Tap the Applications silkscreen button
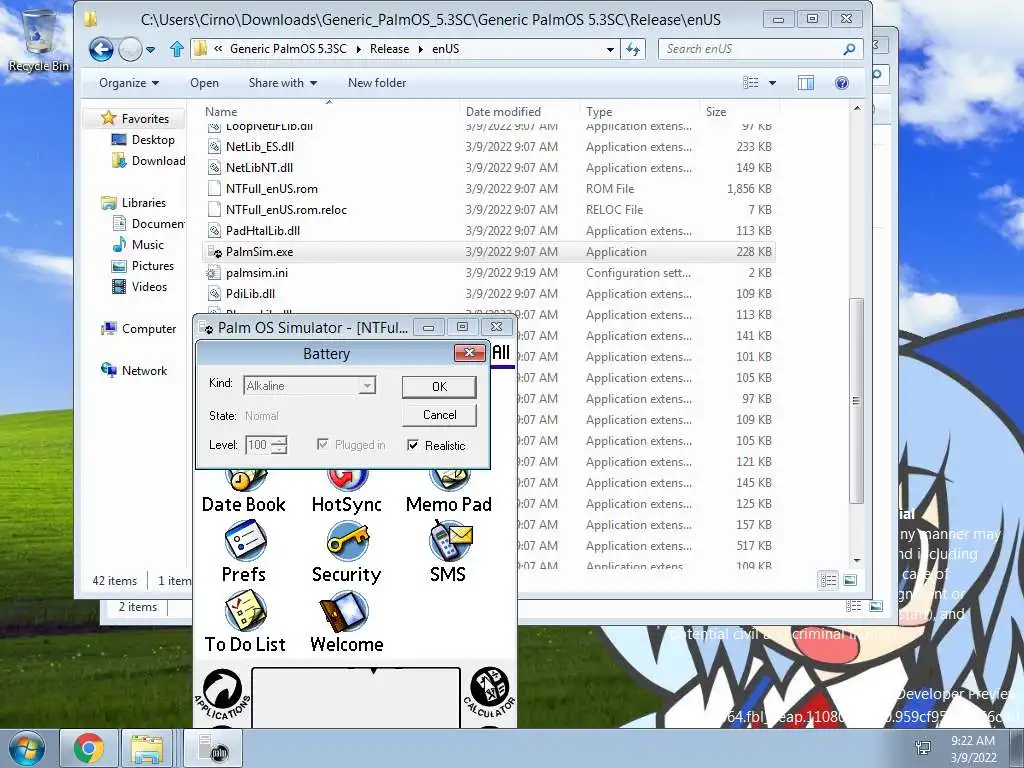The image size is (1024, 768). (222, 694)
